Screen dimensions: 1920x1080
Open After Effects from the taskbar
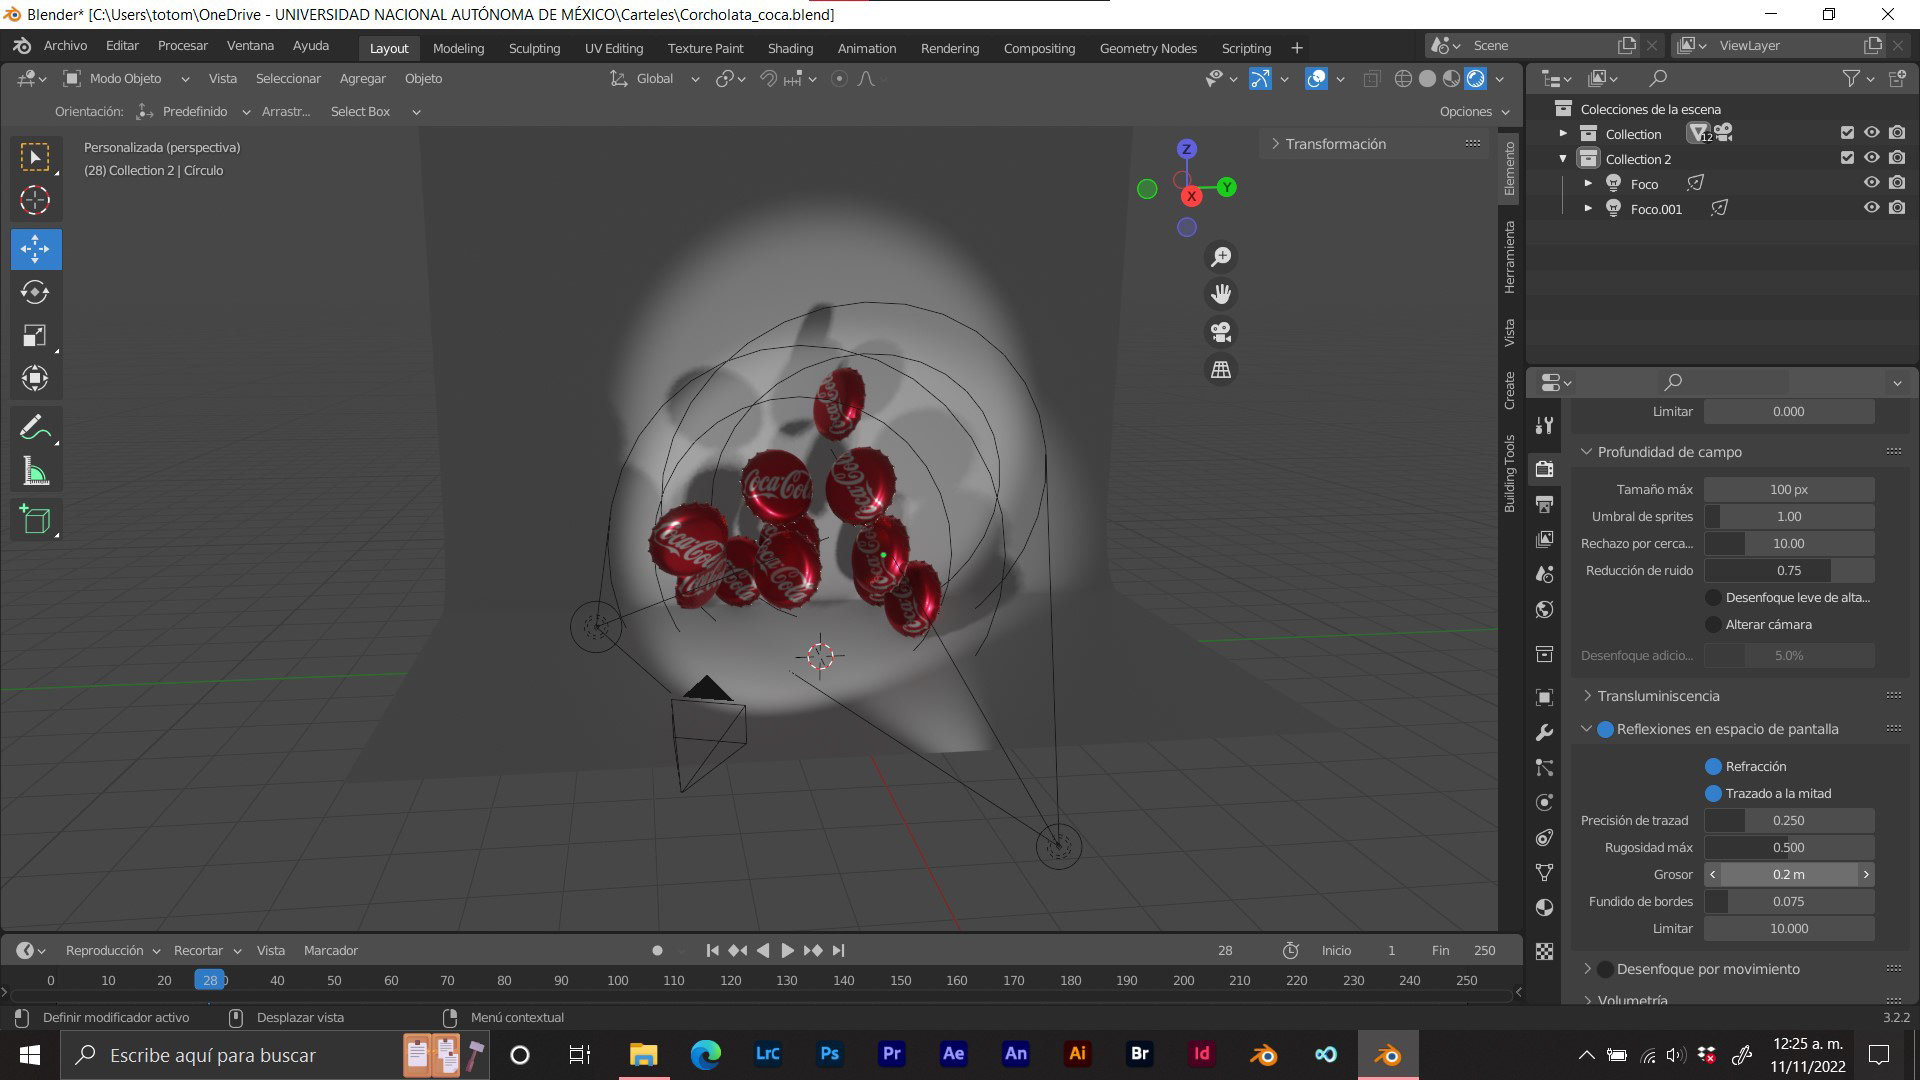point(953,1054)
